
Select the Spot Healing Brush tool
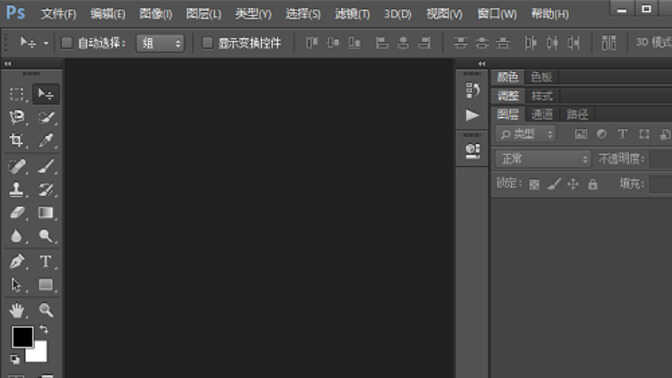(x=17, y=166)
